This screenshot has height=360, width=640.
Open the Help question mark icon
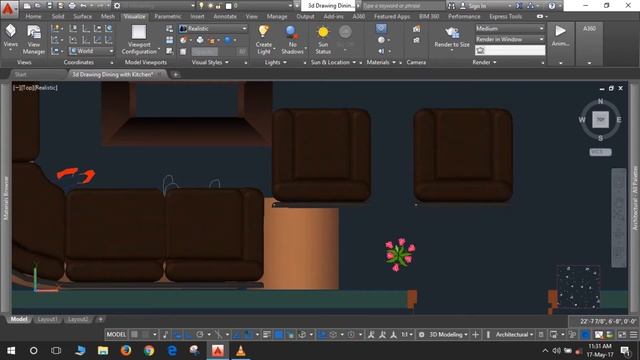pos(552,6)
